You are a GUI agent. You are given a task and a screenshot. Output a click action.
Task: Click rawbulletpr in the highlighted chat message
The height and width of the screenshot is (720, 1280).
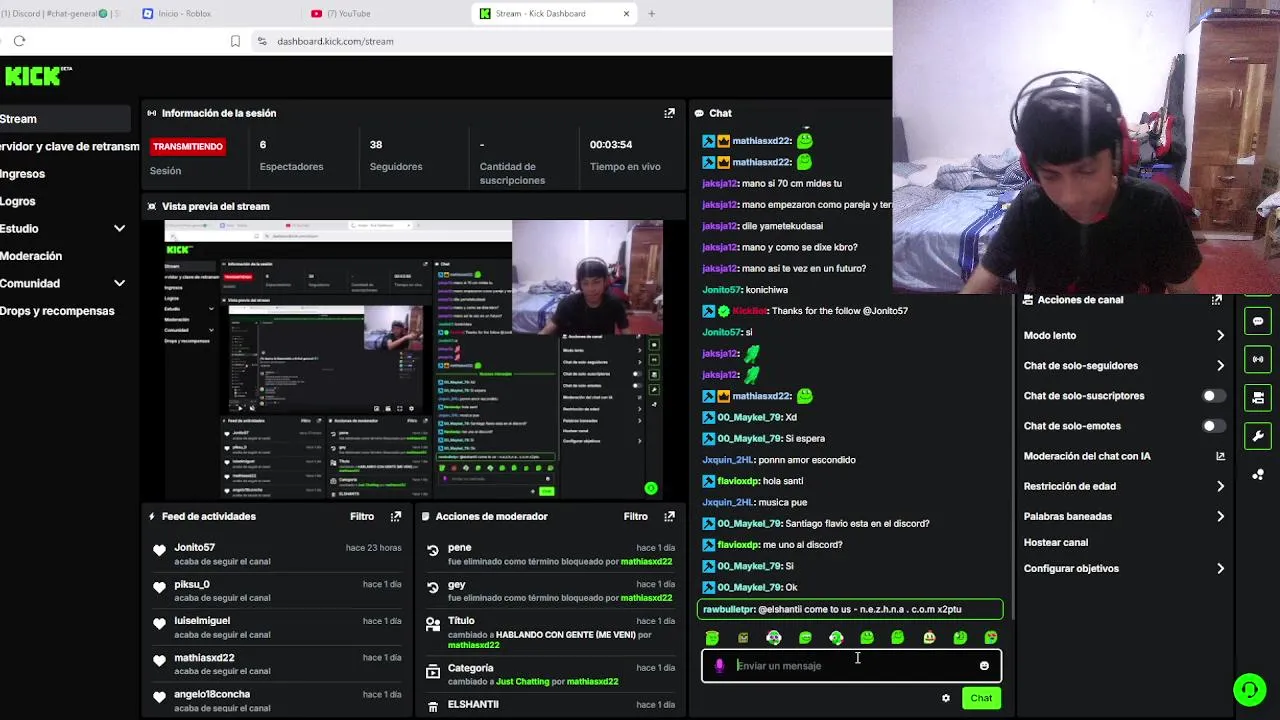(x=729, y=609)
